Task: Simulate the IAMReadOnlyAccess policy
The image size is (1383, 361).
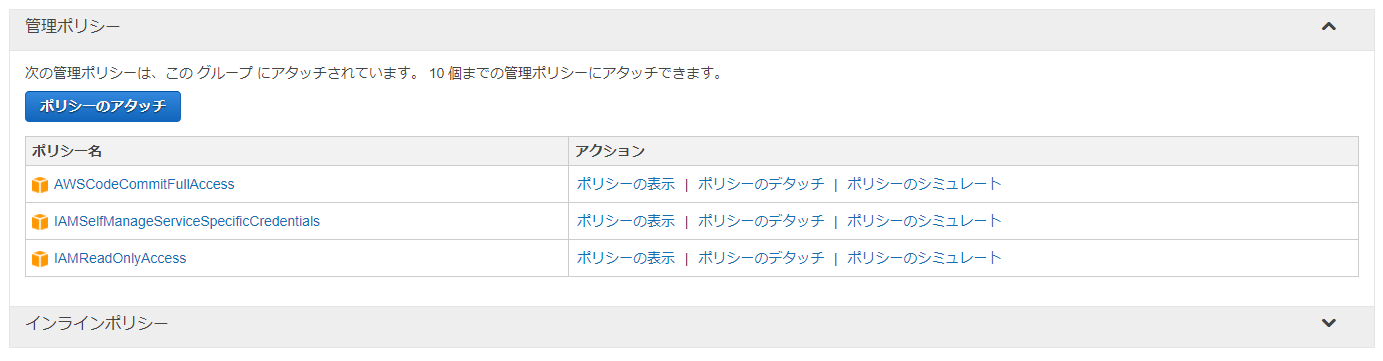Action: pyautogui.click(x=924, y=258)
